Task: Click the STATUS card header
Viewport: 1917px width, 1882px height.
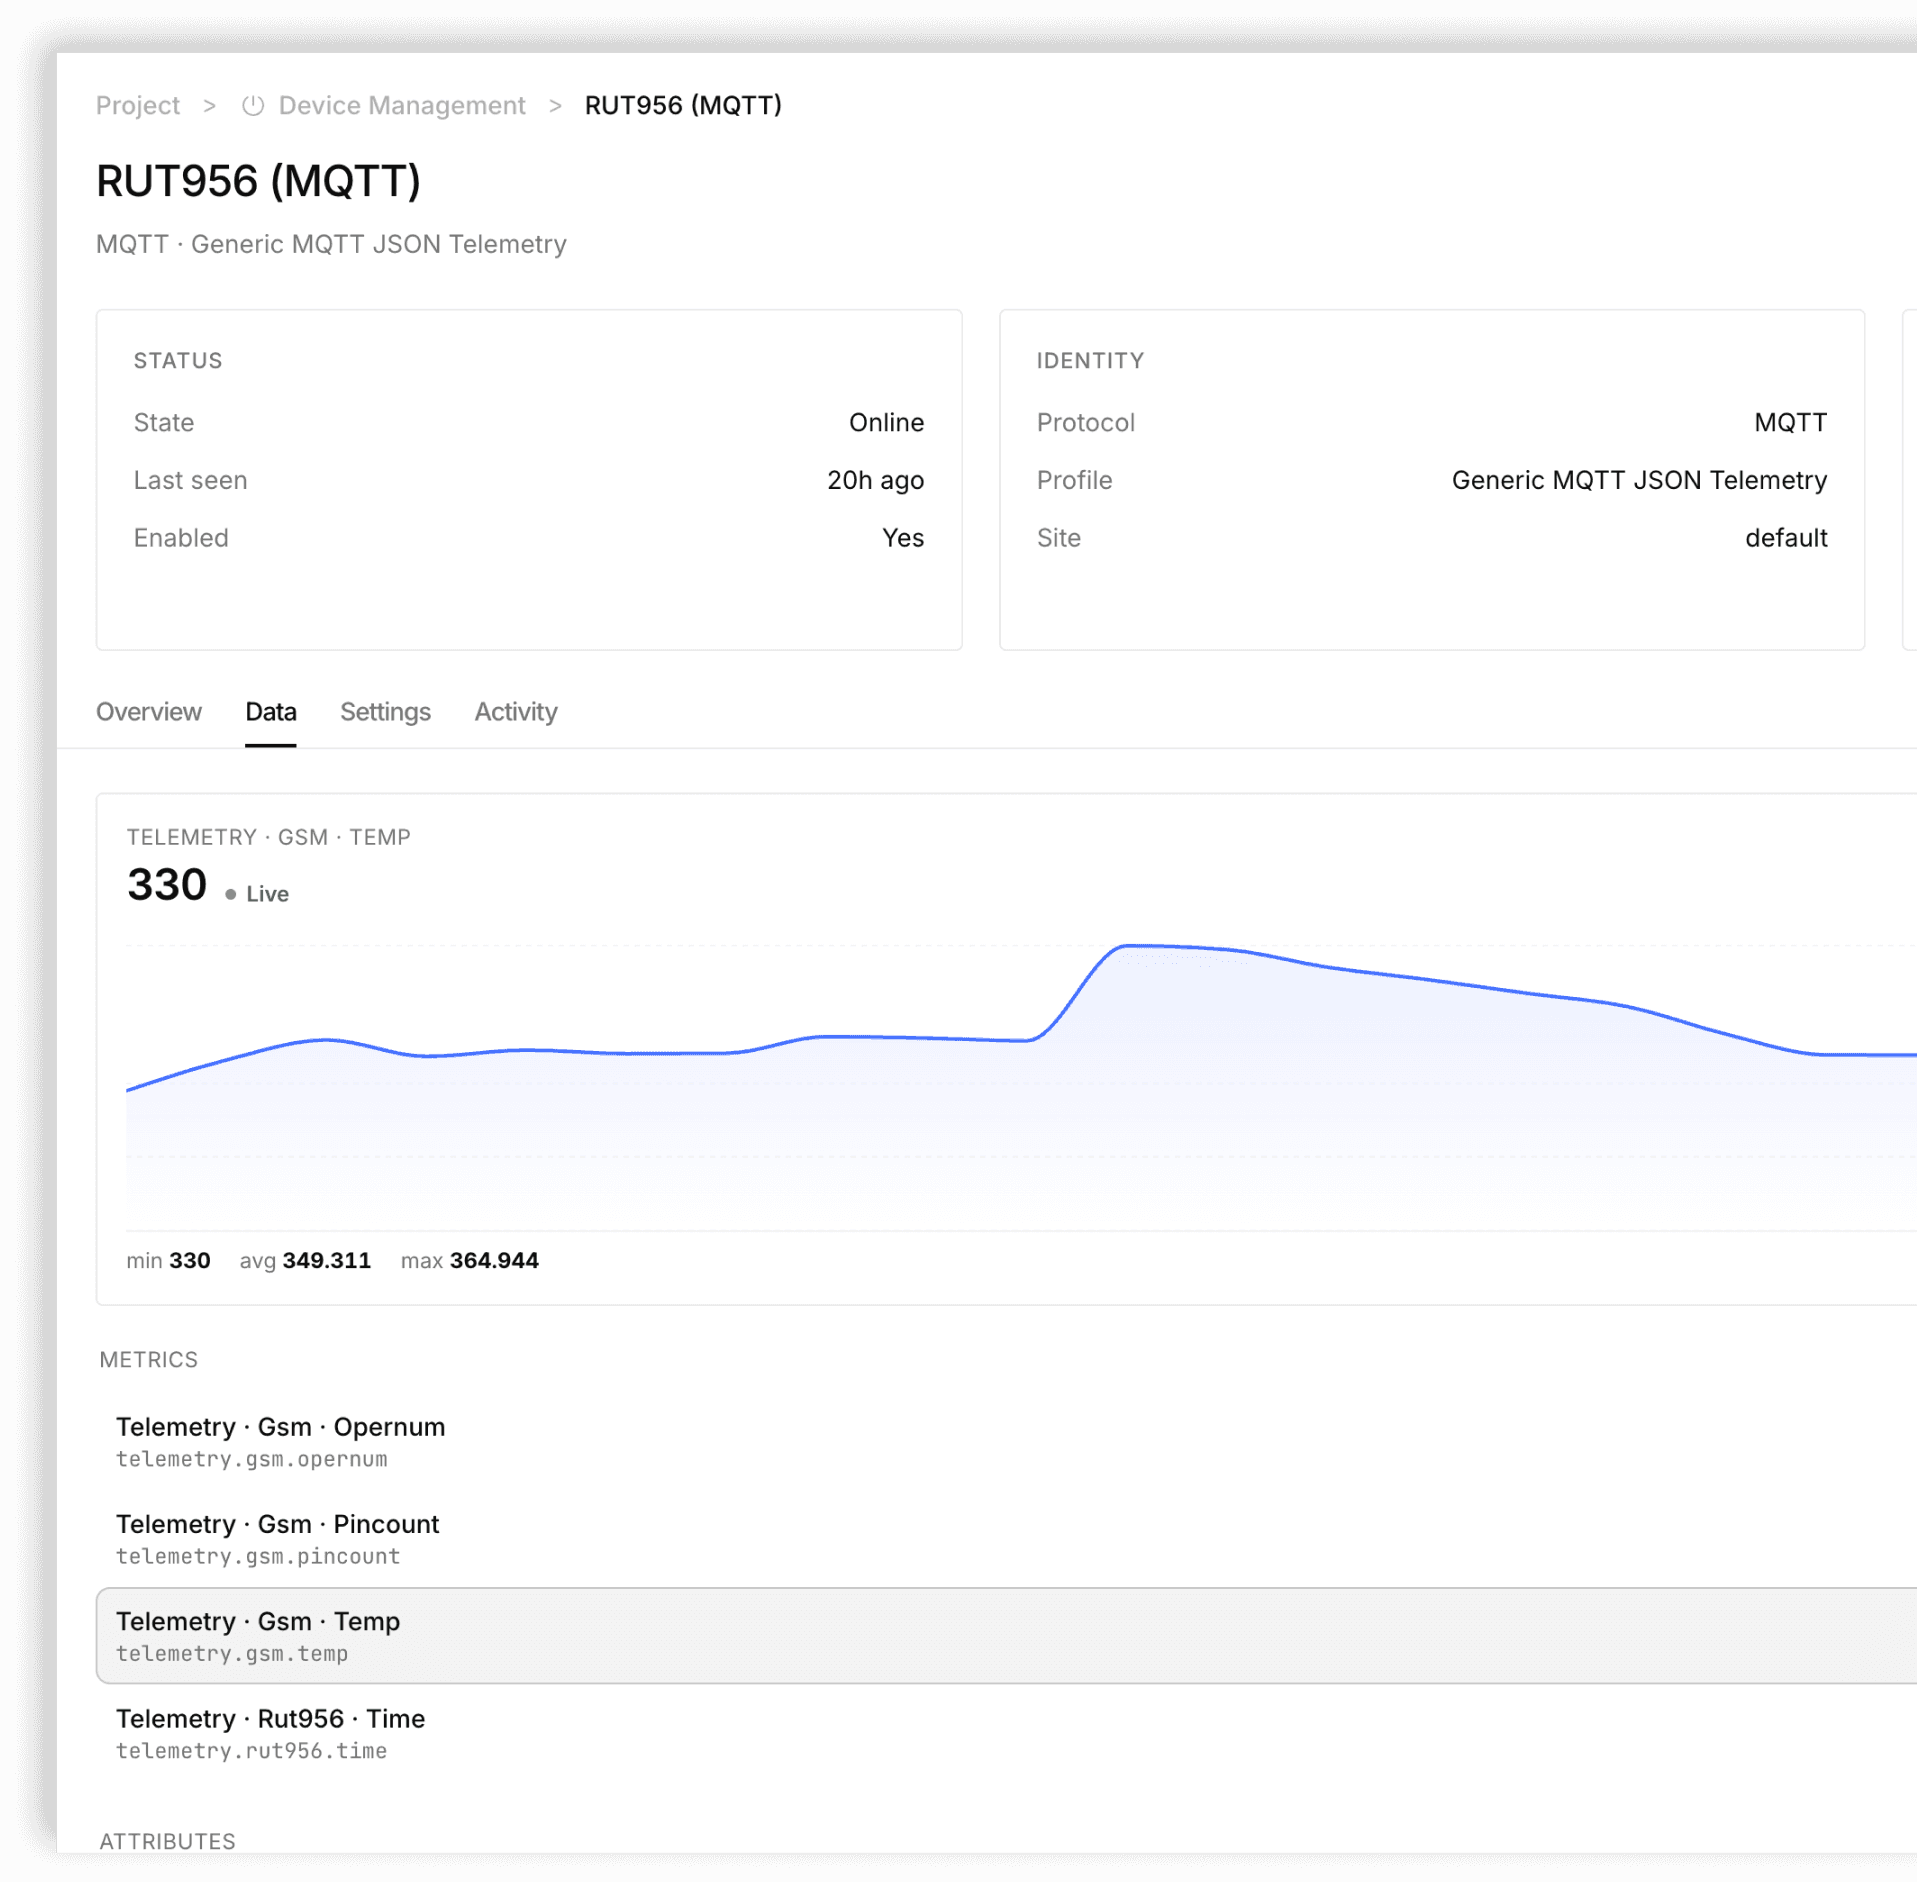Action: click(178, 360)
